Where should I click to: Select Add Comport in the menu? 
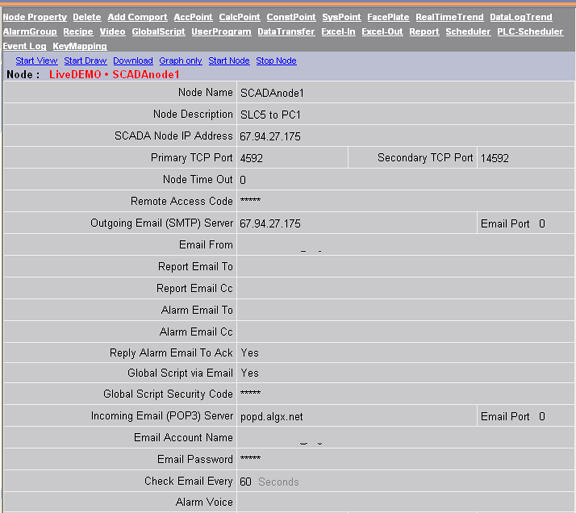137,17
